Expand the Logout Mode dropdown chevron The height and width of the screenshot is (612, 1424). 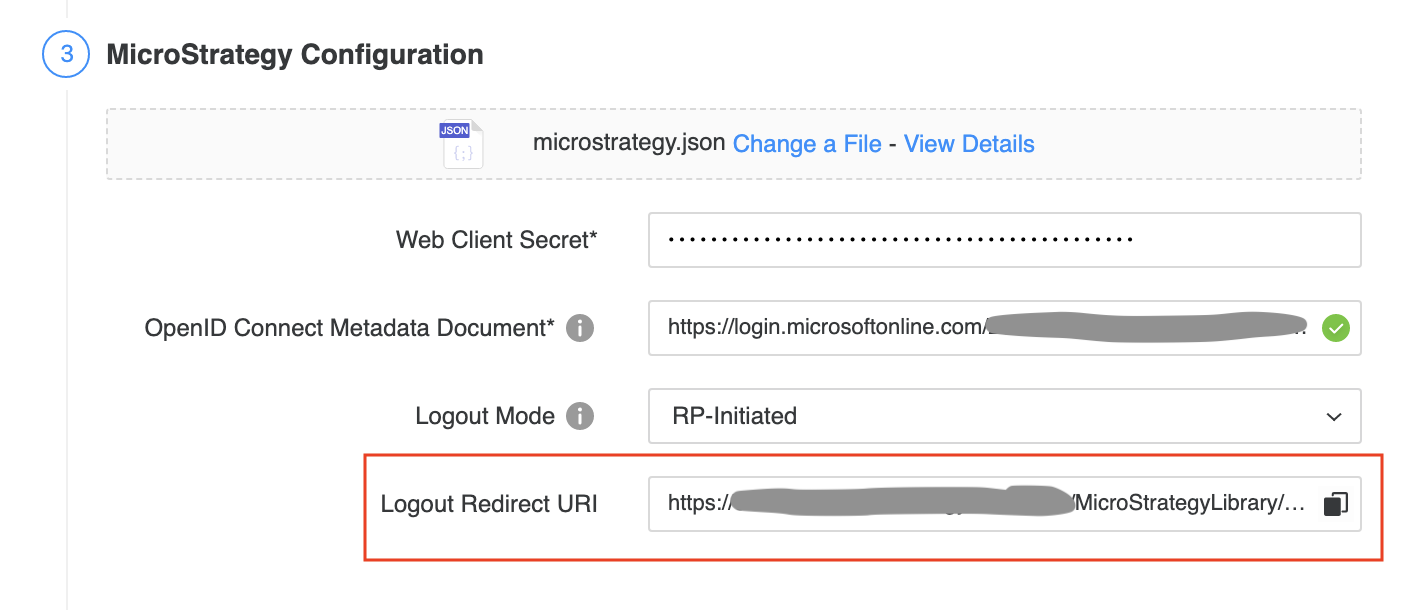(1333, 416)
